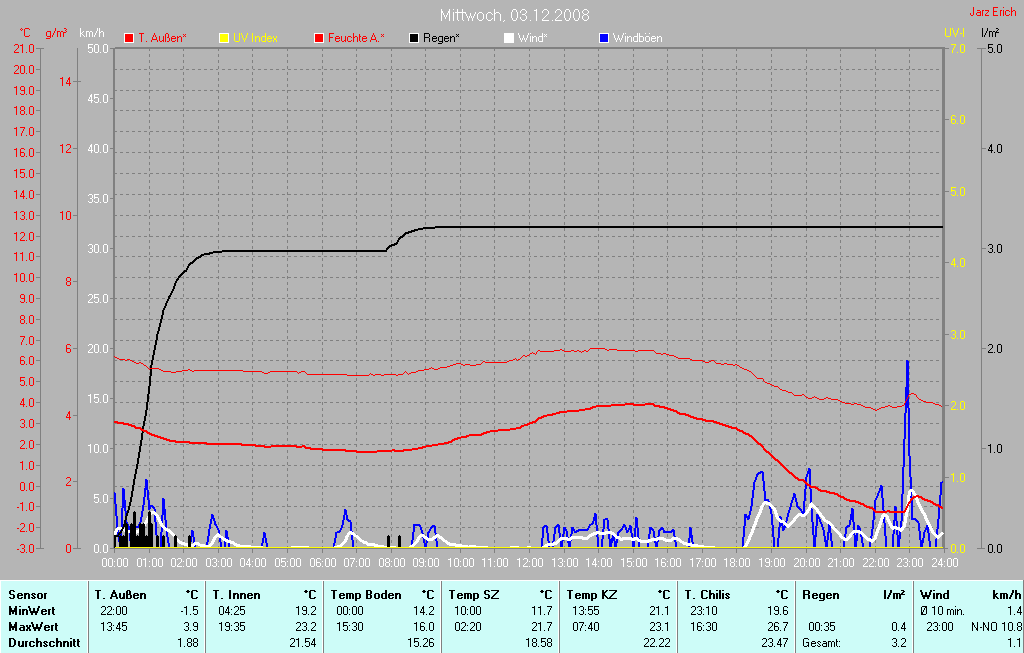Click the 'Sensor' row header in table
The width and height of the screenshot is (1024, 653).
[28, 595]
